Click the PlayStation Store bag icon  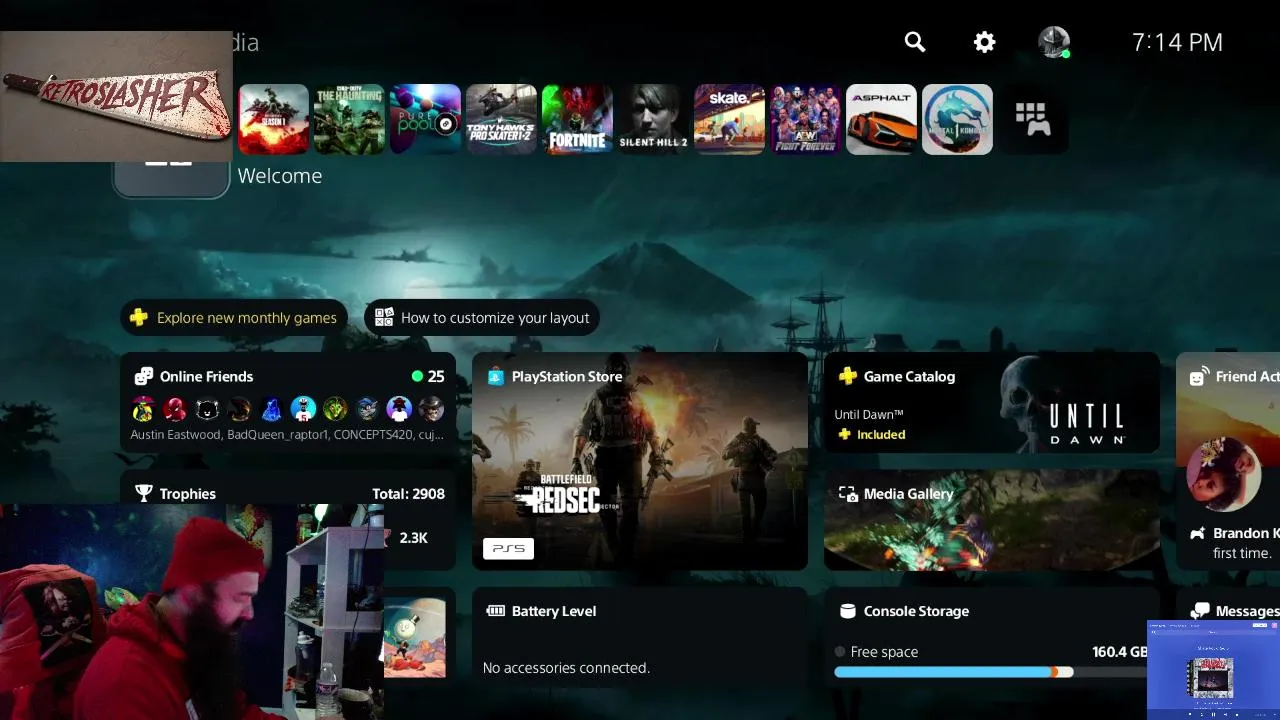[x=495, y=376]
